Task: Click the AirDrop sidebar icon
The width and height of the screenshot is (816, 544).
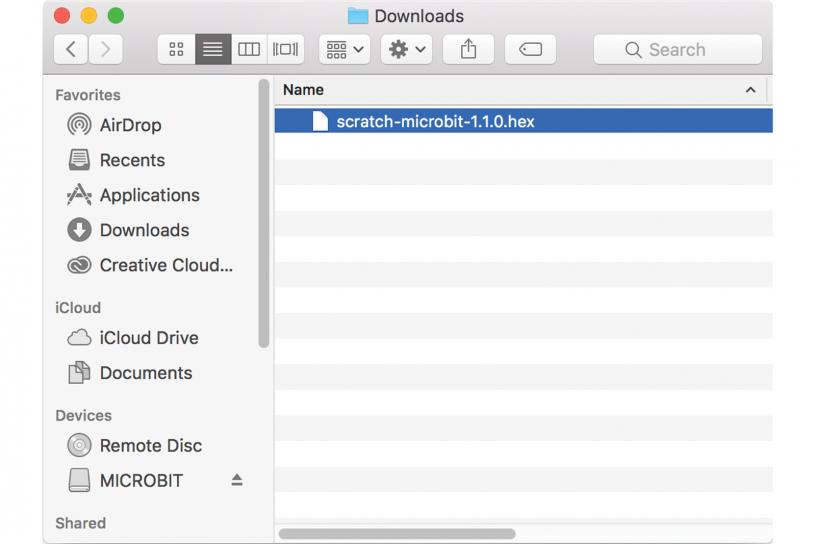Action: click(79, 125)
